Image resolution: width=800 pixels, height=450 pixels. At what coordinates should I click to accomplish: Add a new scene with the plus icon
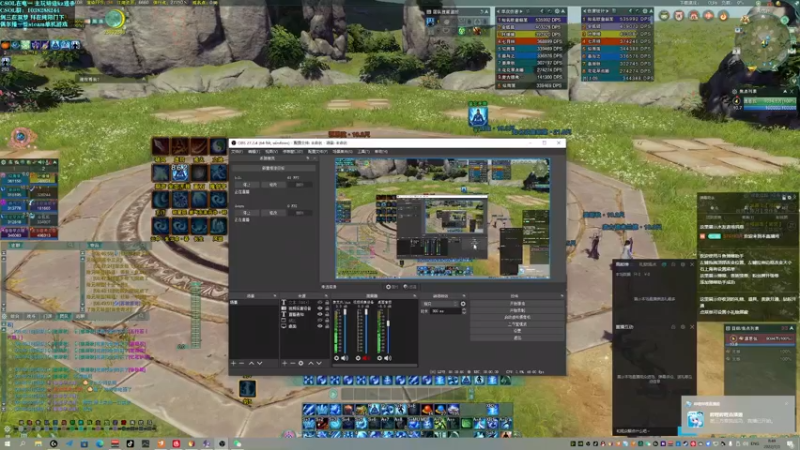point(233,363)
